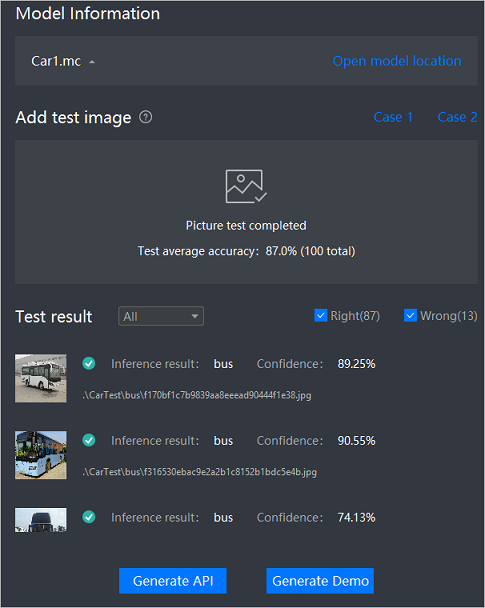The width and height of the screenshot is (485, 608).
Task: Click the picture test completed image icon
Action: pyautogui.click(x=246, y=186)
